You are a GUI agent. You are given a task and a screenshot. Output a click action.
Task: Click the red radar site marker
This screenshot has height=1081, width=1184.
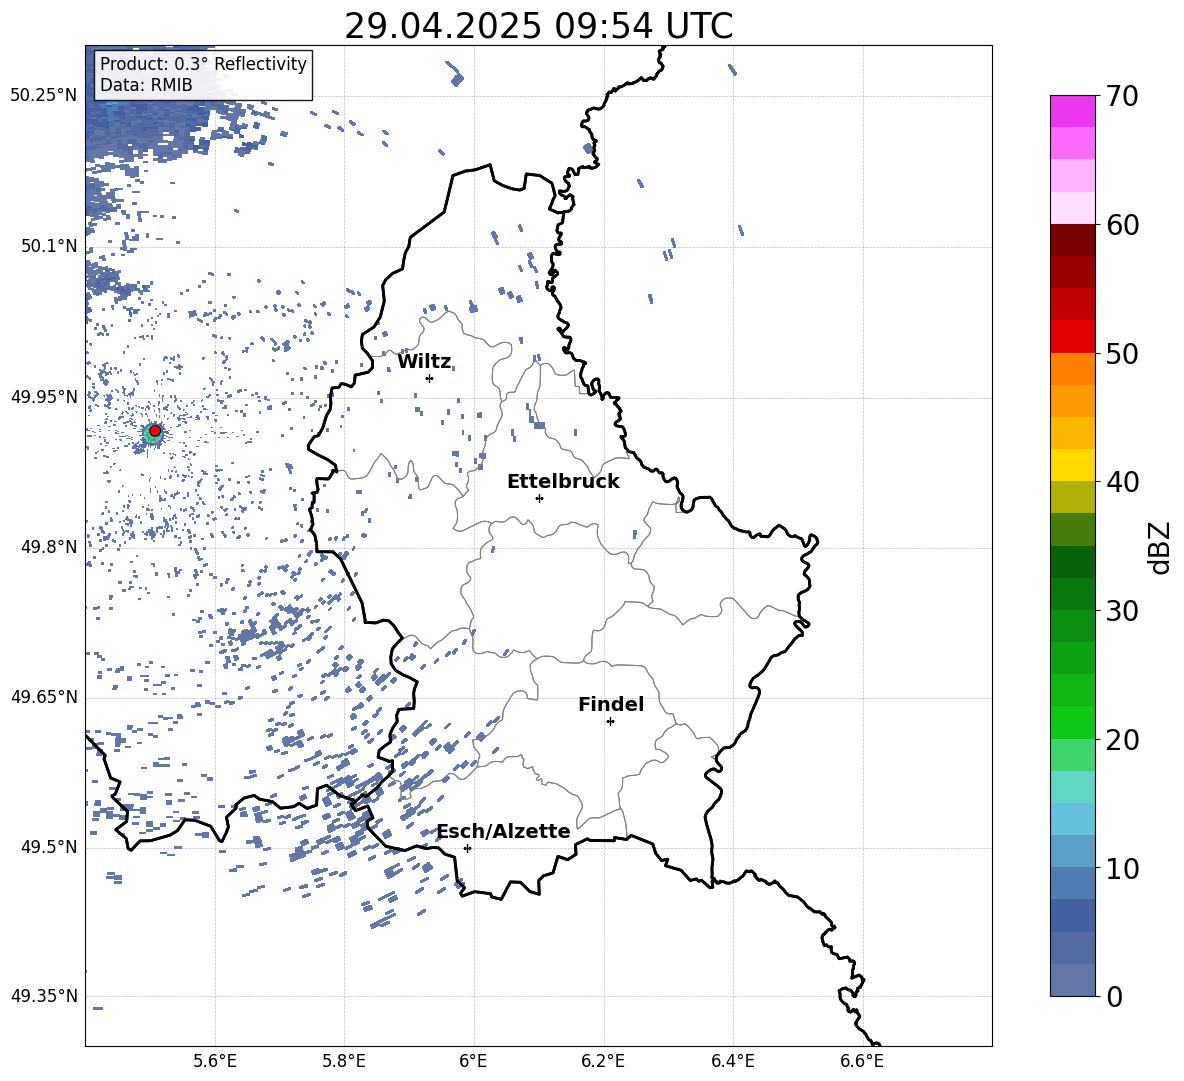tap(155, 431)
